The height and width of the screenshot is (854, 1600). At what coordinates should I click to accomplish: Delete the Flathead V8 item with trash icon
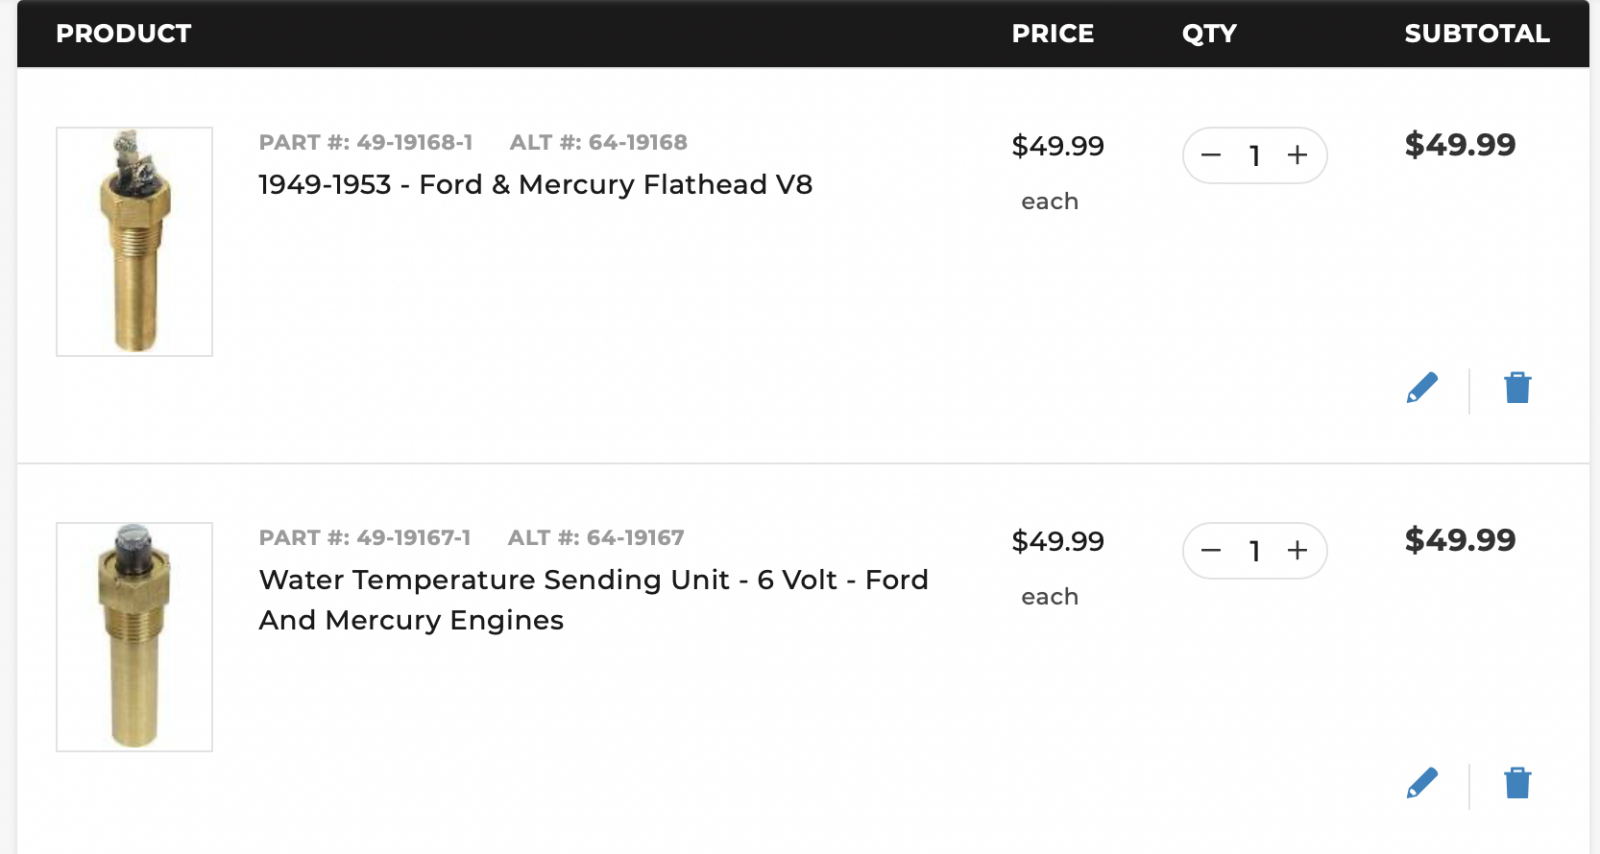[x=1517, y=388]
